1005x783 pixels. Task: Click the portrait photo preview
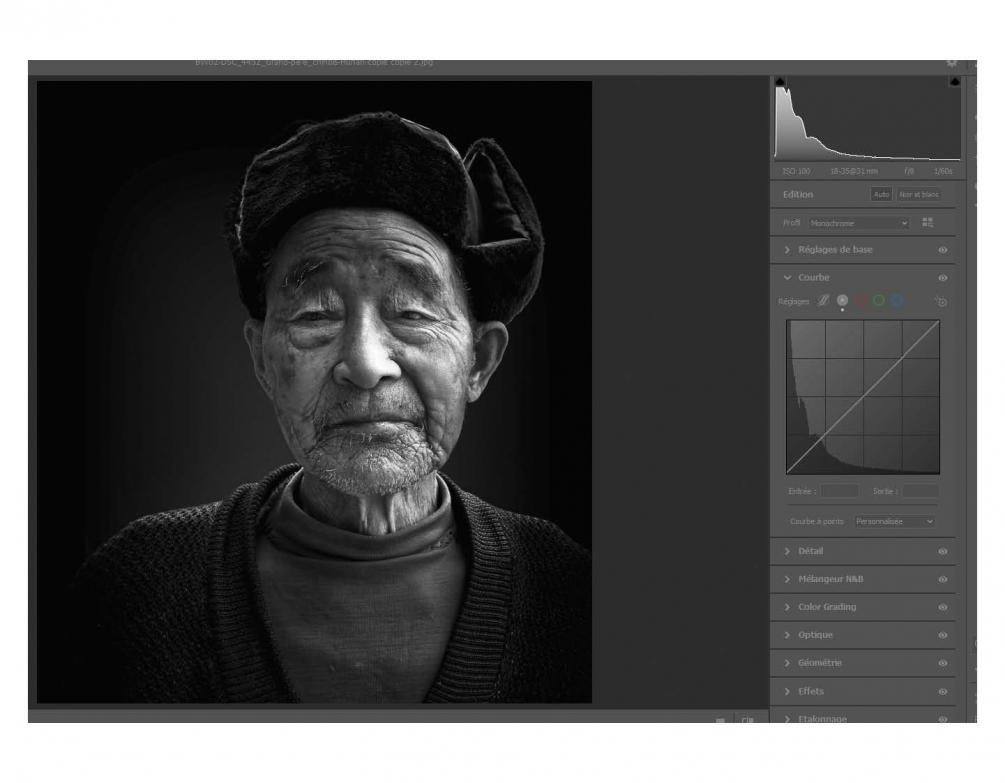coord(314,392)
